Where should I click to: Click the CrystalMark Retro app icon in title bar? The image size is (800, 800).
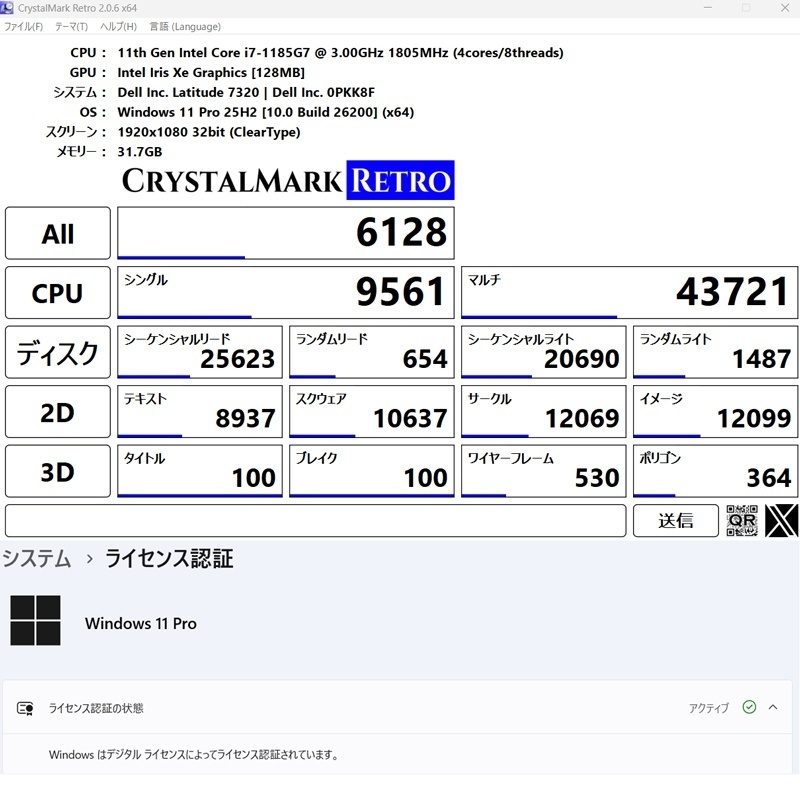click(x=7, y=8)
